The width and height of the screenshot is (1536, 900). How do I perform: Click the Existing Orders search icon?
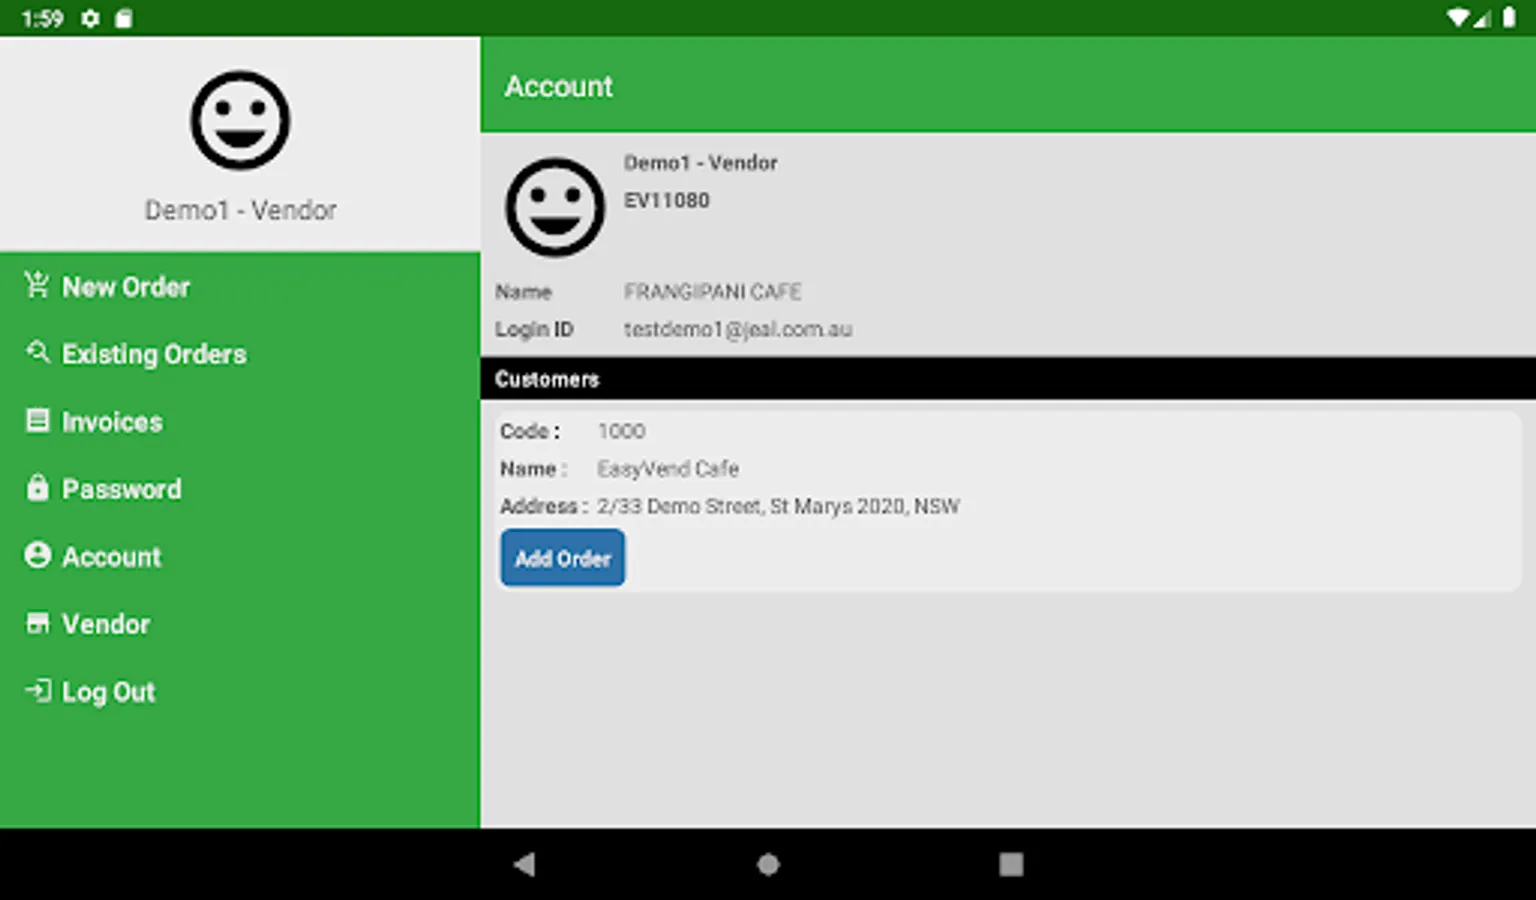(37, 352)
